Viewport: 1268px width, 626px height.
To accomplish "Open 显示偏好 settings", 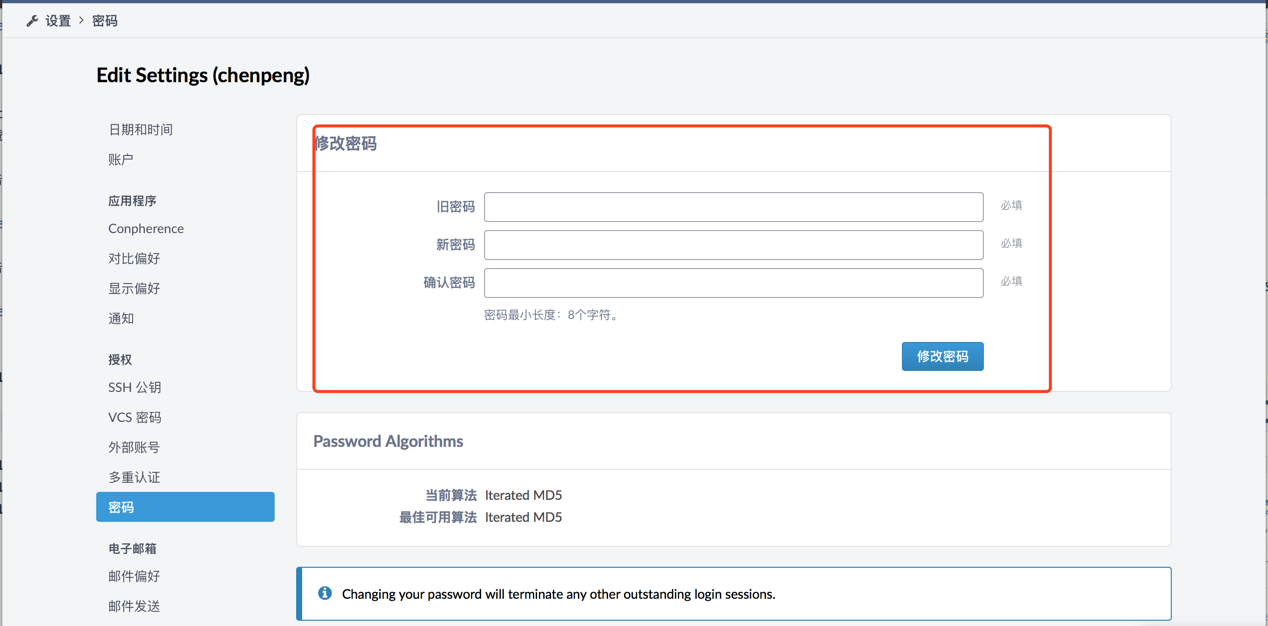I will pos(134,288).
